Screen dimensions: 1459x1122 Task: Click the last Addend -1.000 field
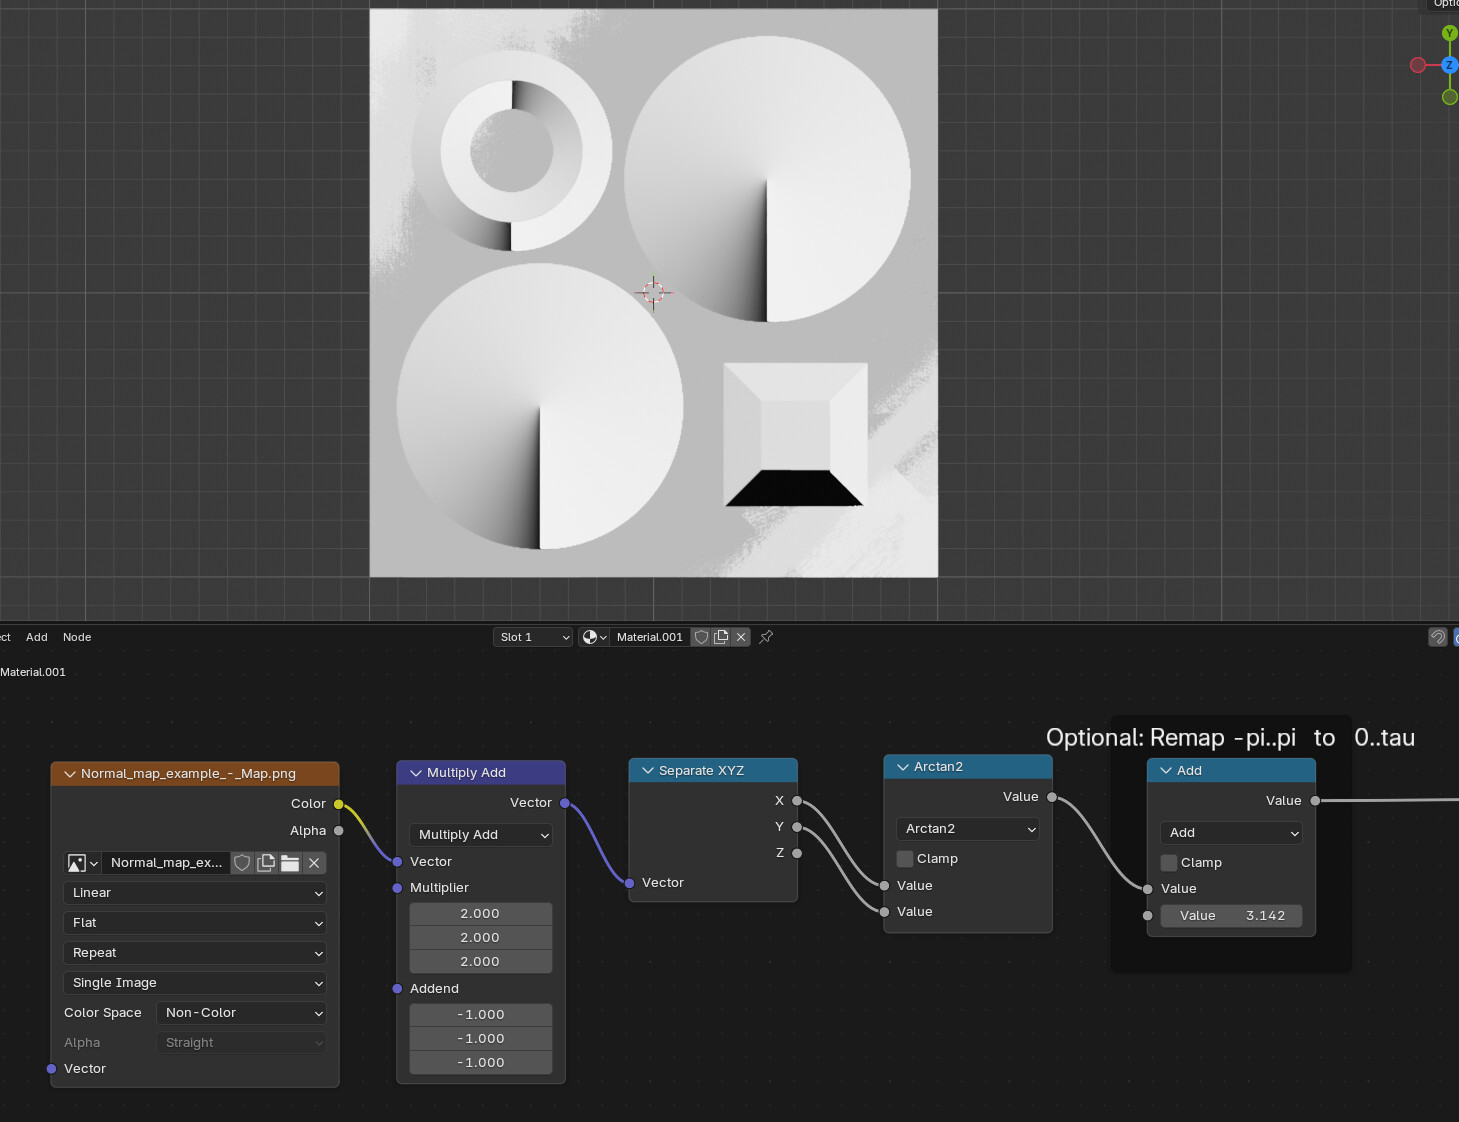pos(481,1063)
